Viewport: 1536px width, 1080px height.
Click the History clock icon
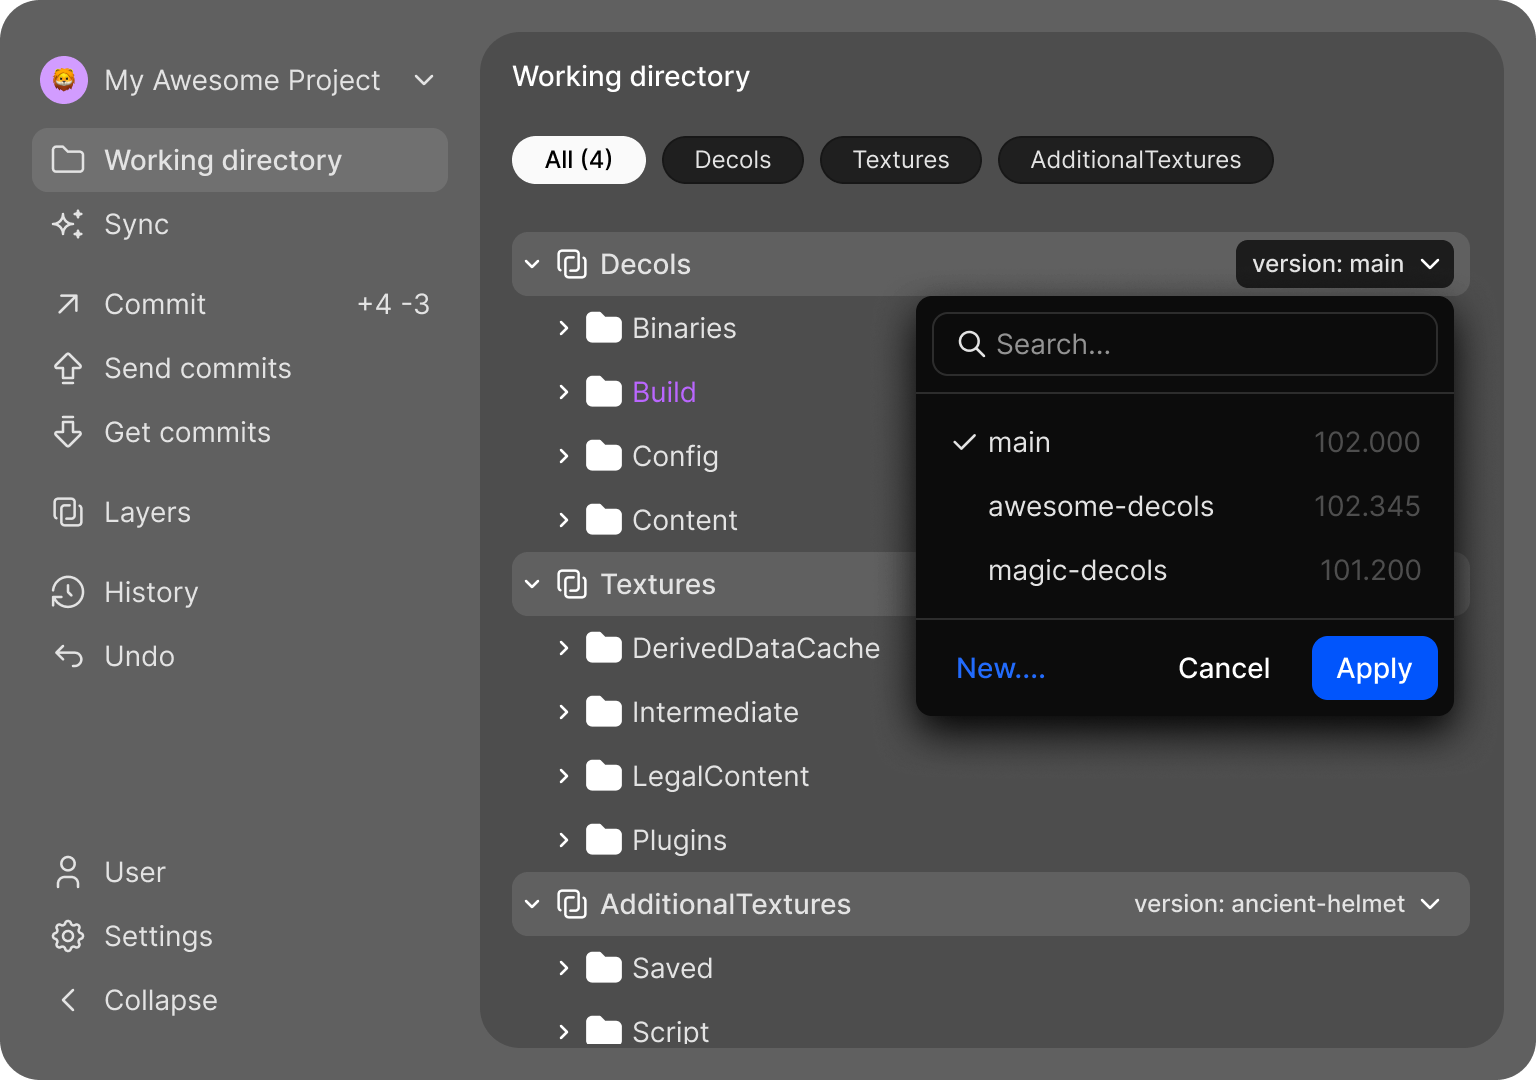pos(68,592)
